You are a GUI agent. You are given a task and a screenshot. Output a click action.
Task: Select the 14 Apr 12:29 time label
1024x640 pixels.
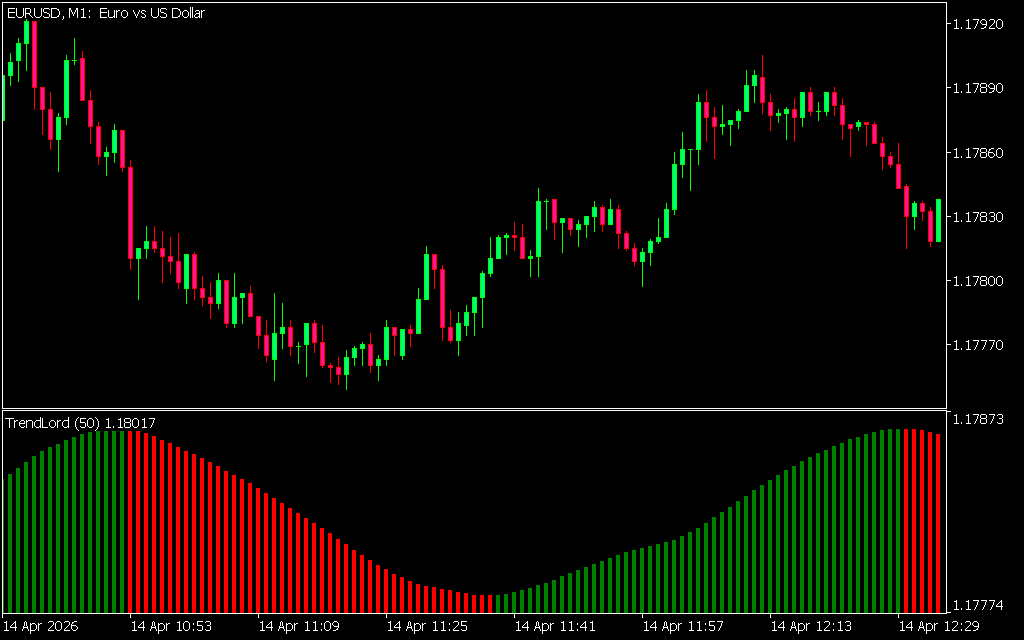click(x=939, y=626)
